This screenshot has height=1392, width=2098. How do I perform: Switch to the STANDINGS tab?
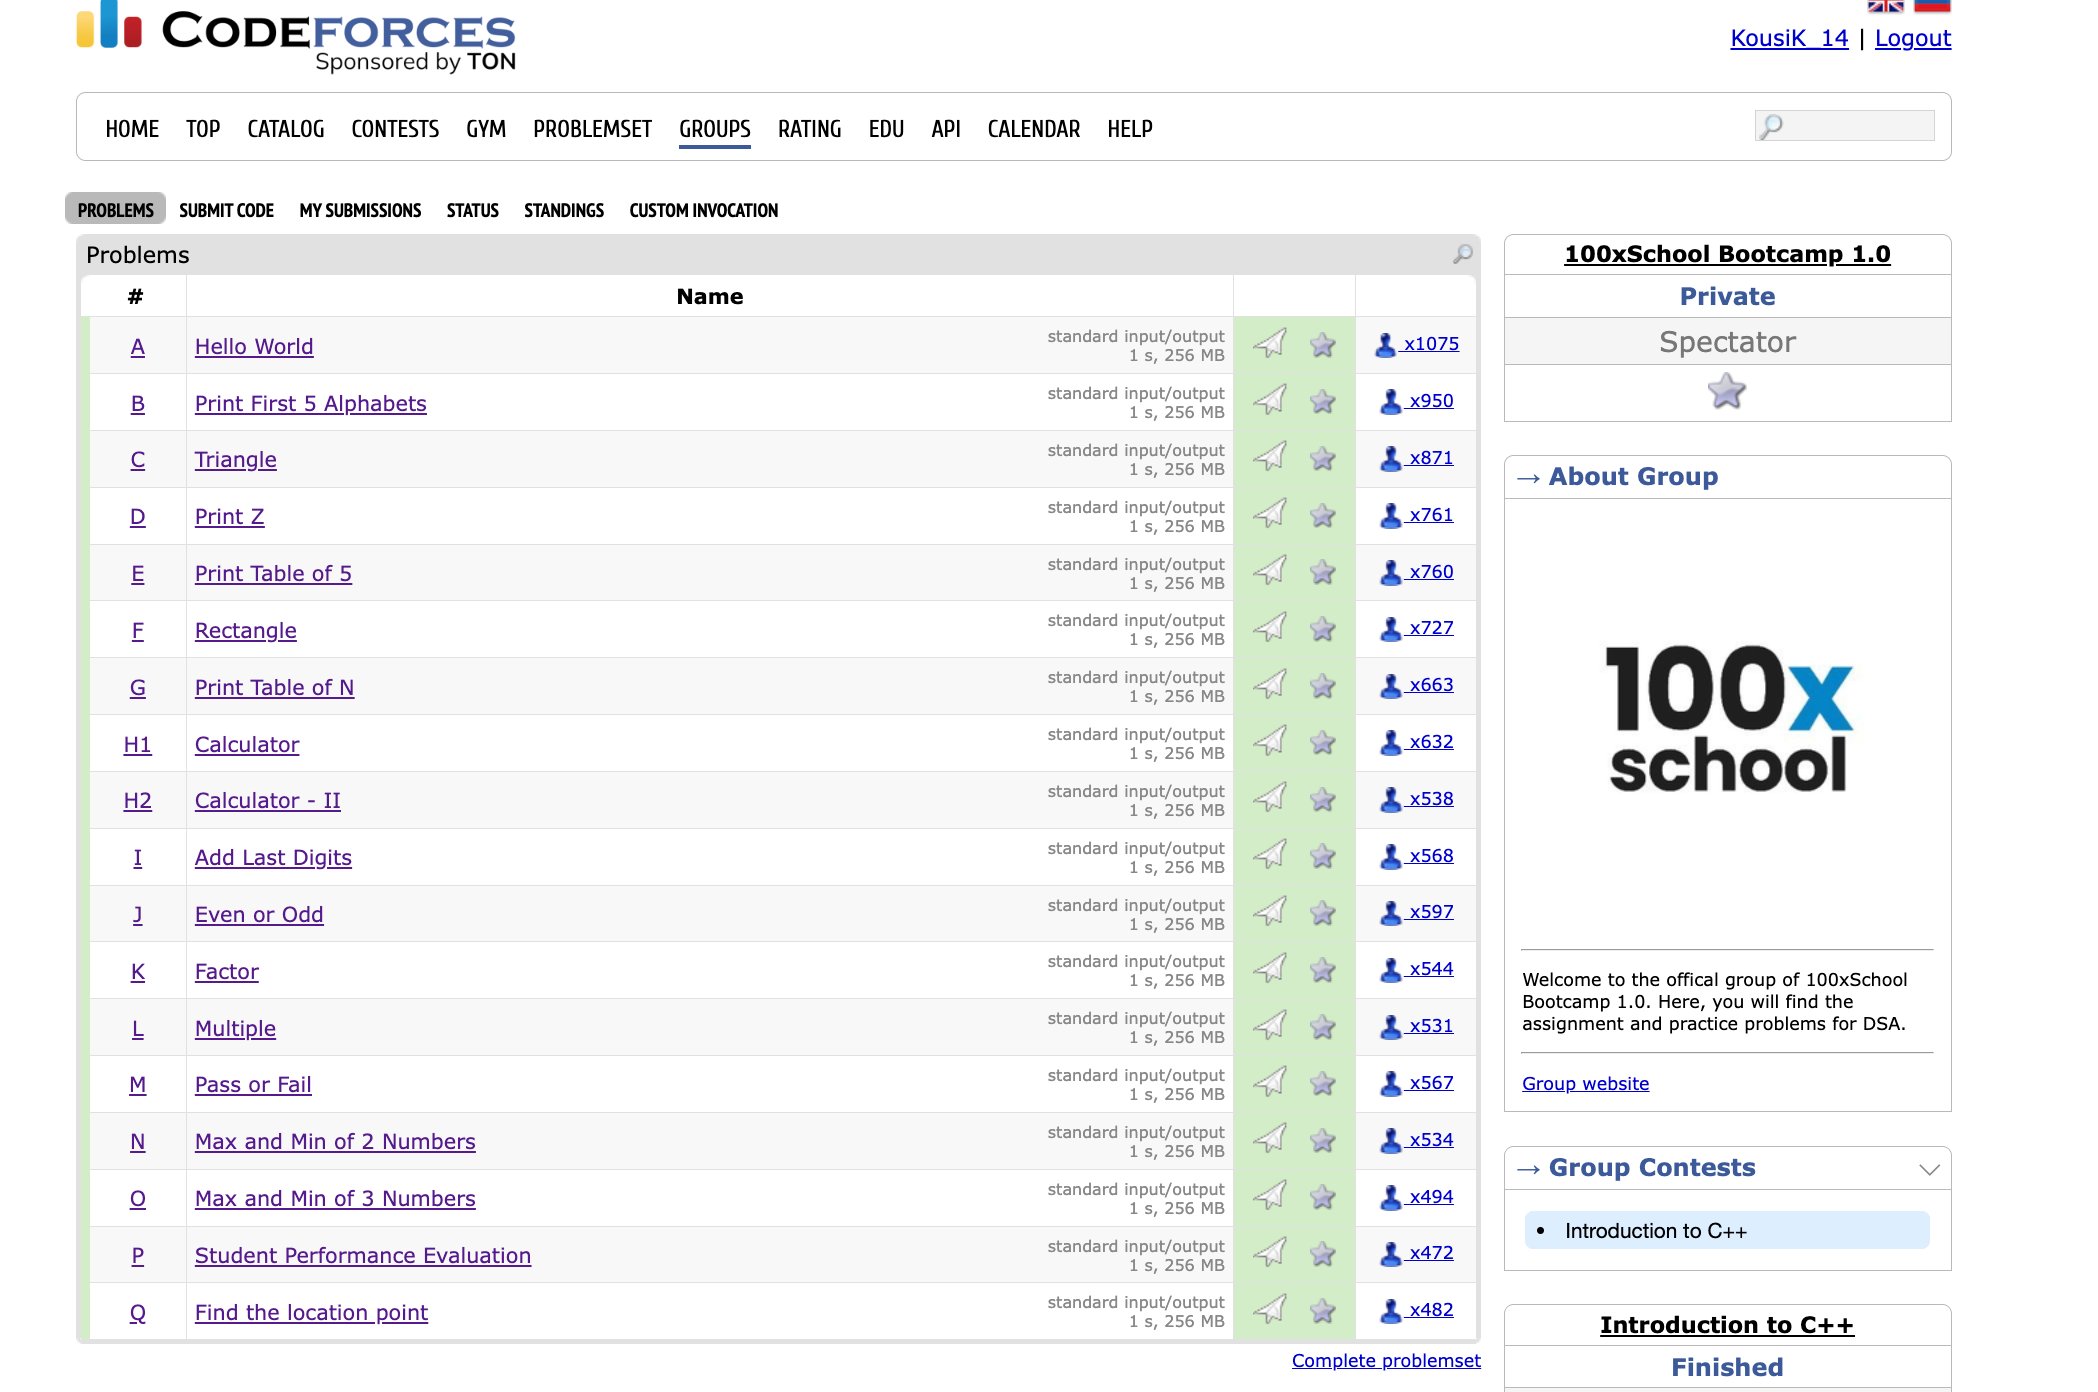(563, 210)
